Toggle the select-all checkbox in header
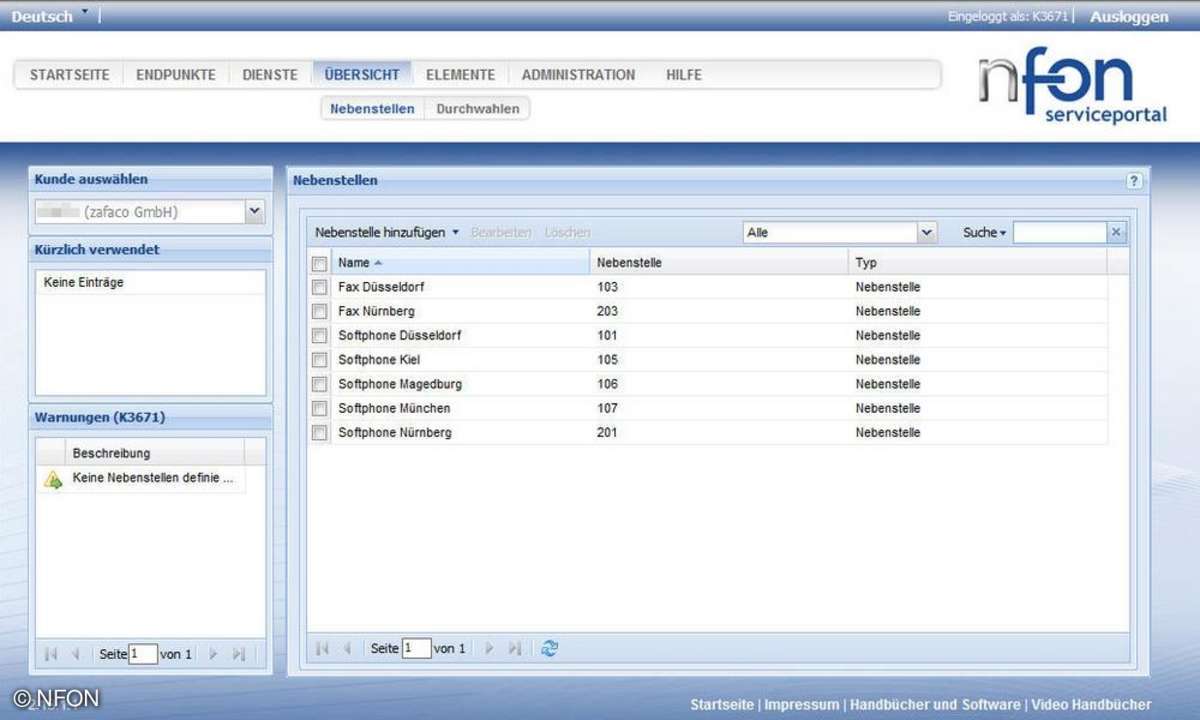The height and width of the screenshot is (720, 1200). pyautogui.click(x=319, y=264)
